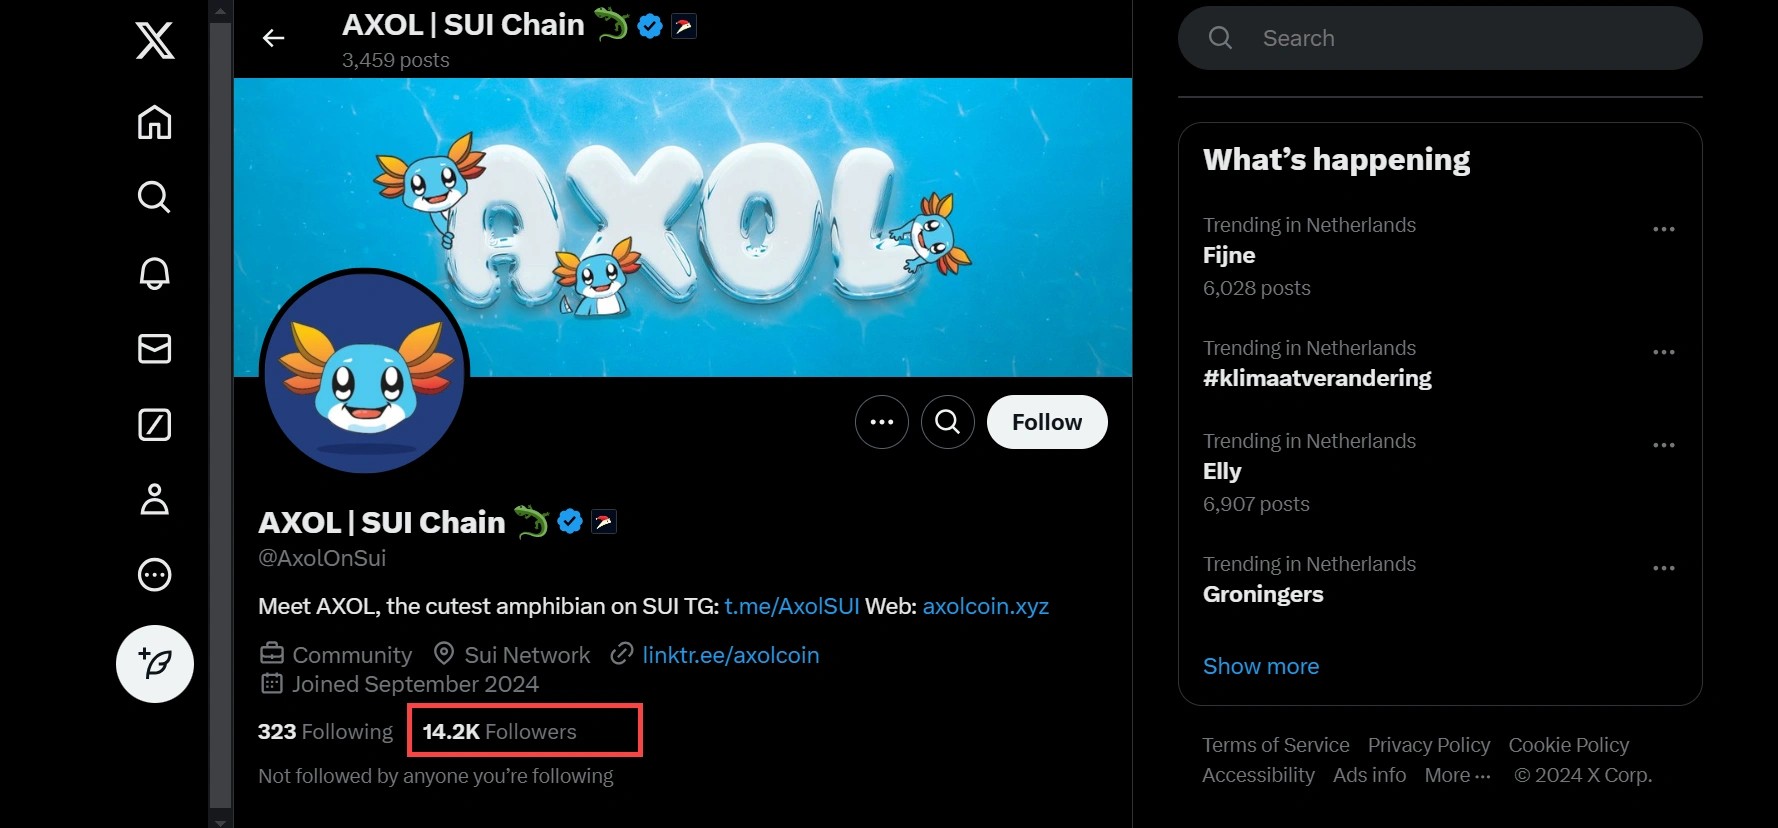Click Show more under trends

[x=1260, y=666]
